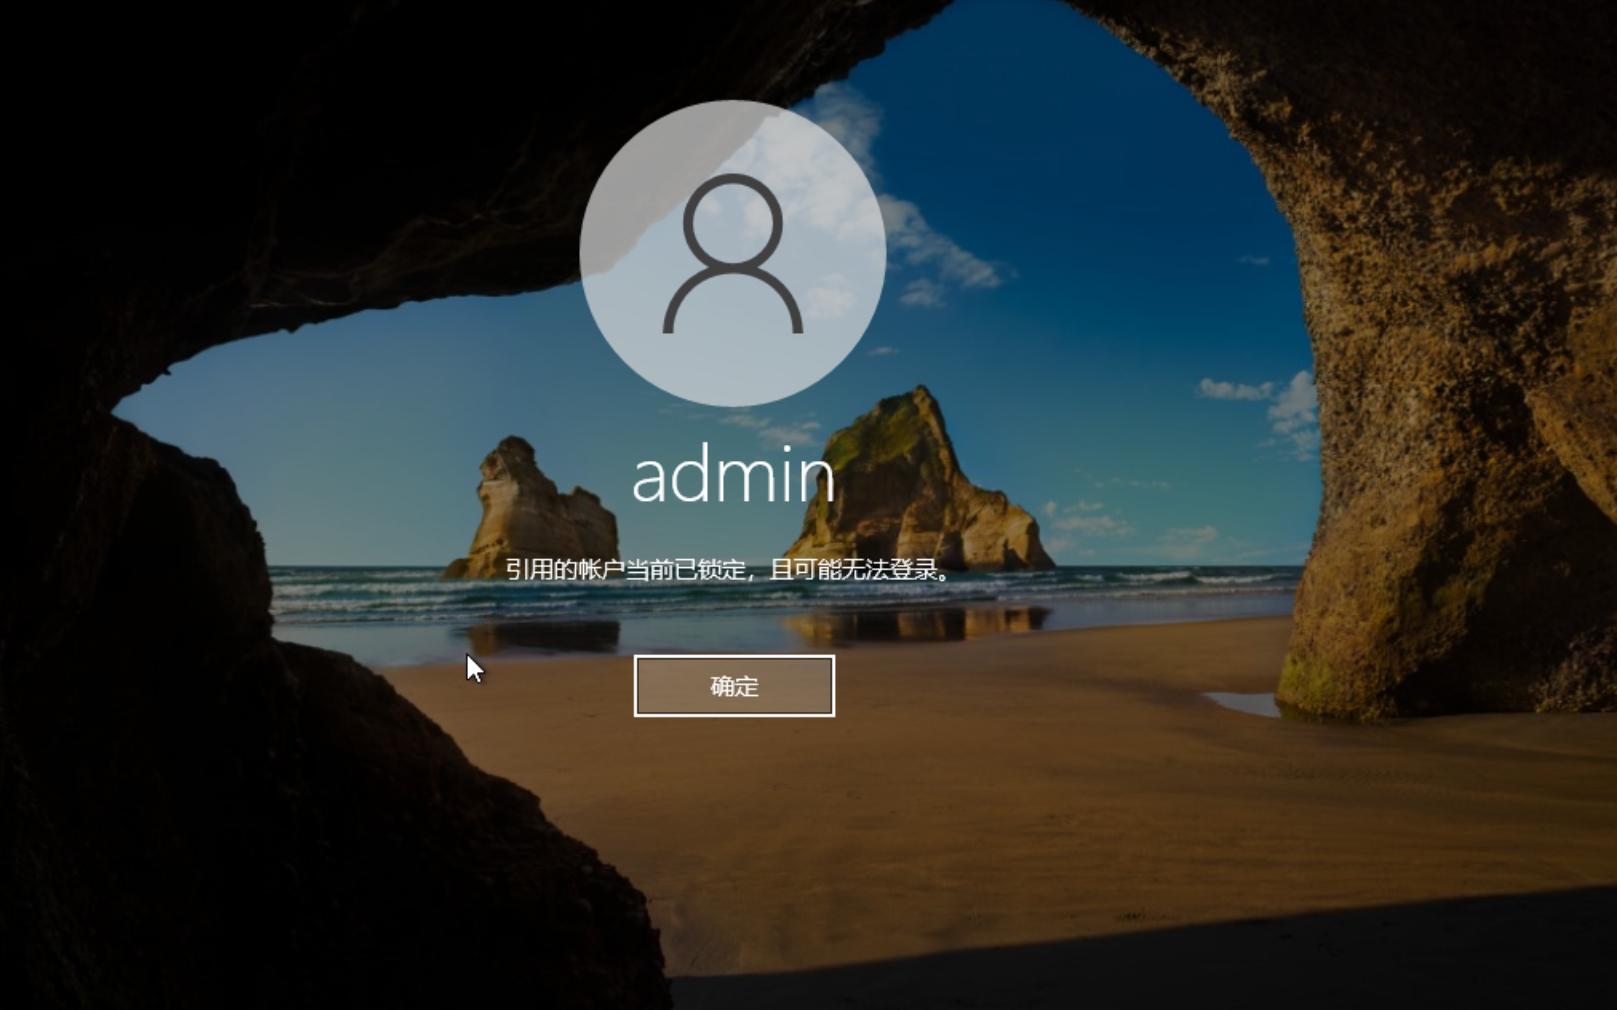1617x1010 pixels.
Task: Click the account locked warning text
Action: (727, 570)
